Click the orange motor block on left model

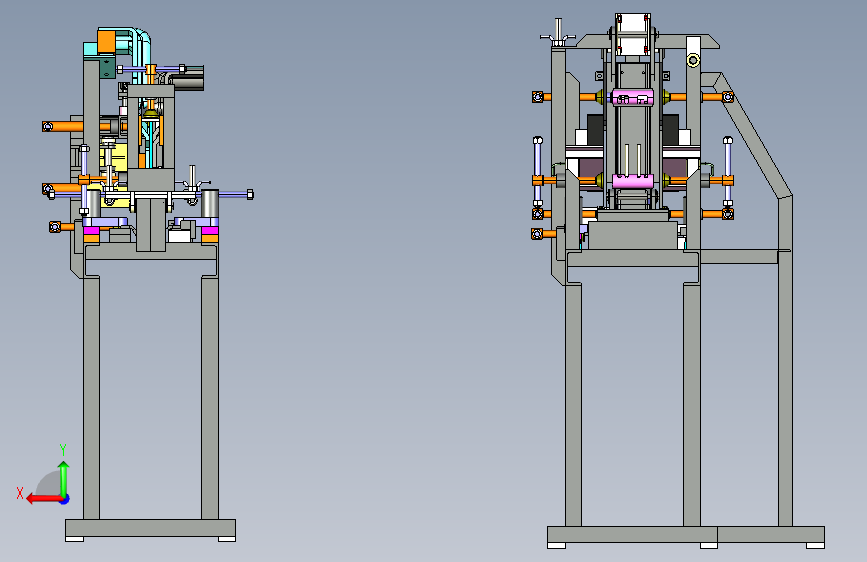click(x=106, y=42)
